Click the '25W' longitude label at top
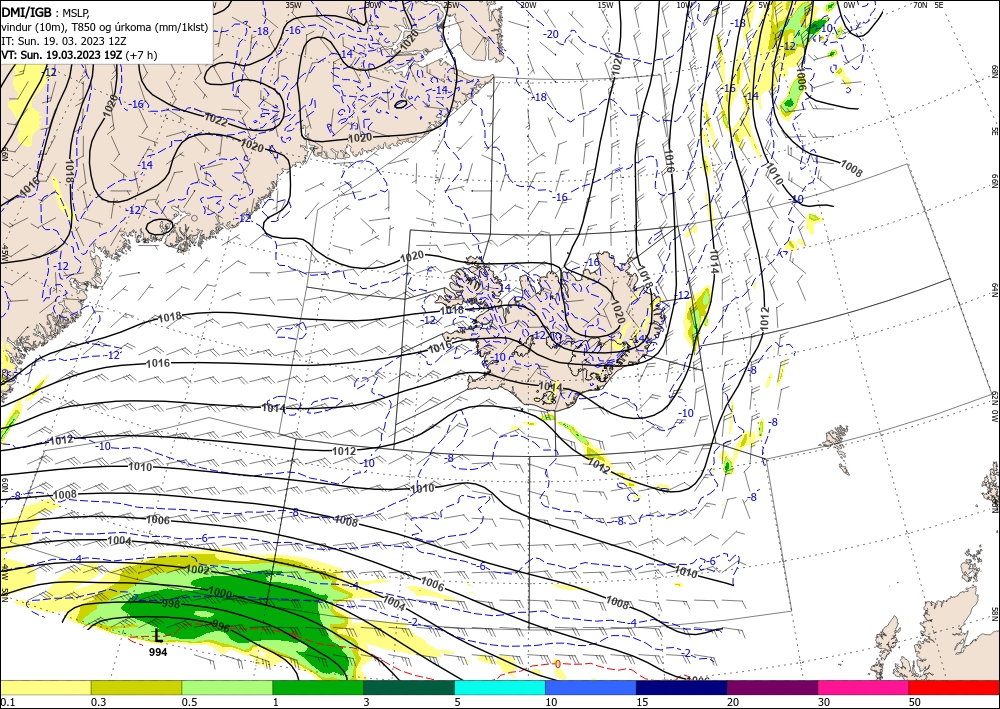1000x709 pixels. click(x=451, y=4)
